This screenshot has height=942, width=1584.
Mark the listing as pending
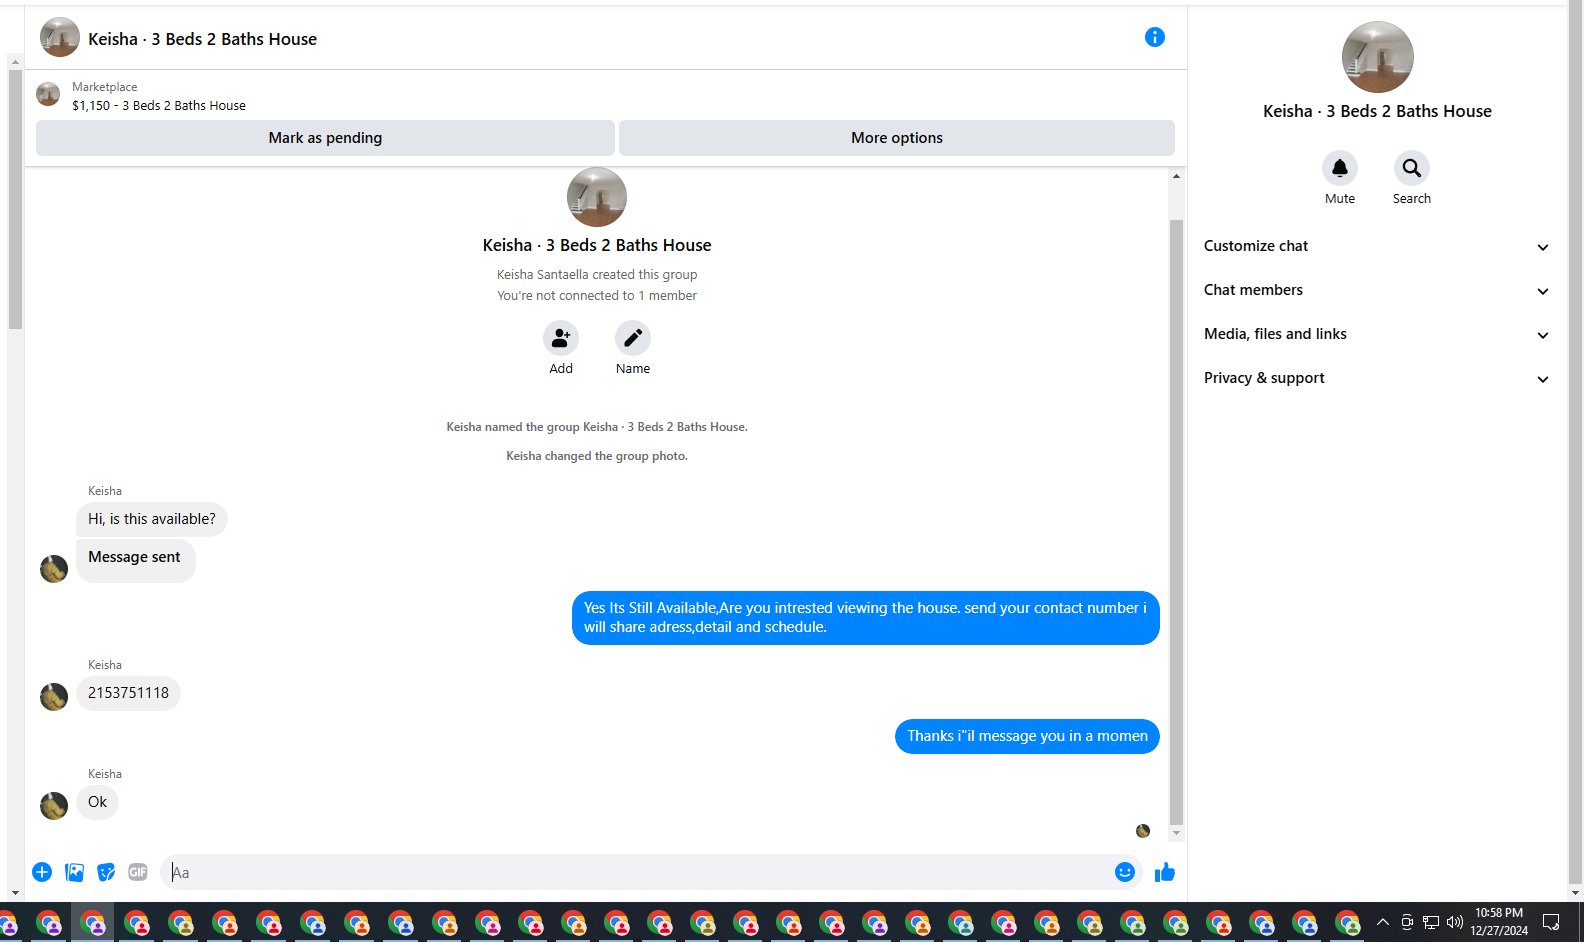point(325,138)
